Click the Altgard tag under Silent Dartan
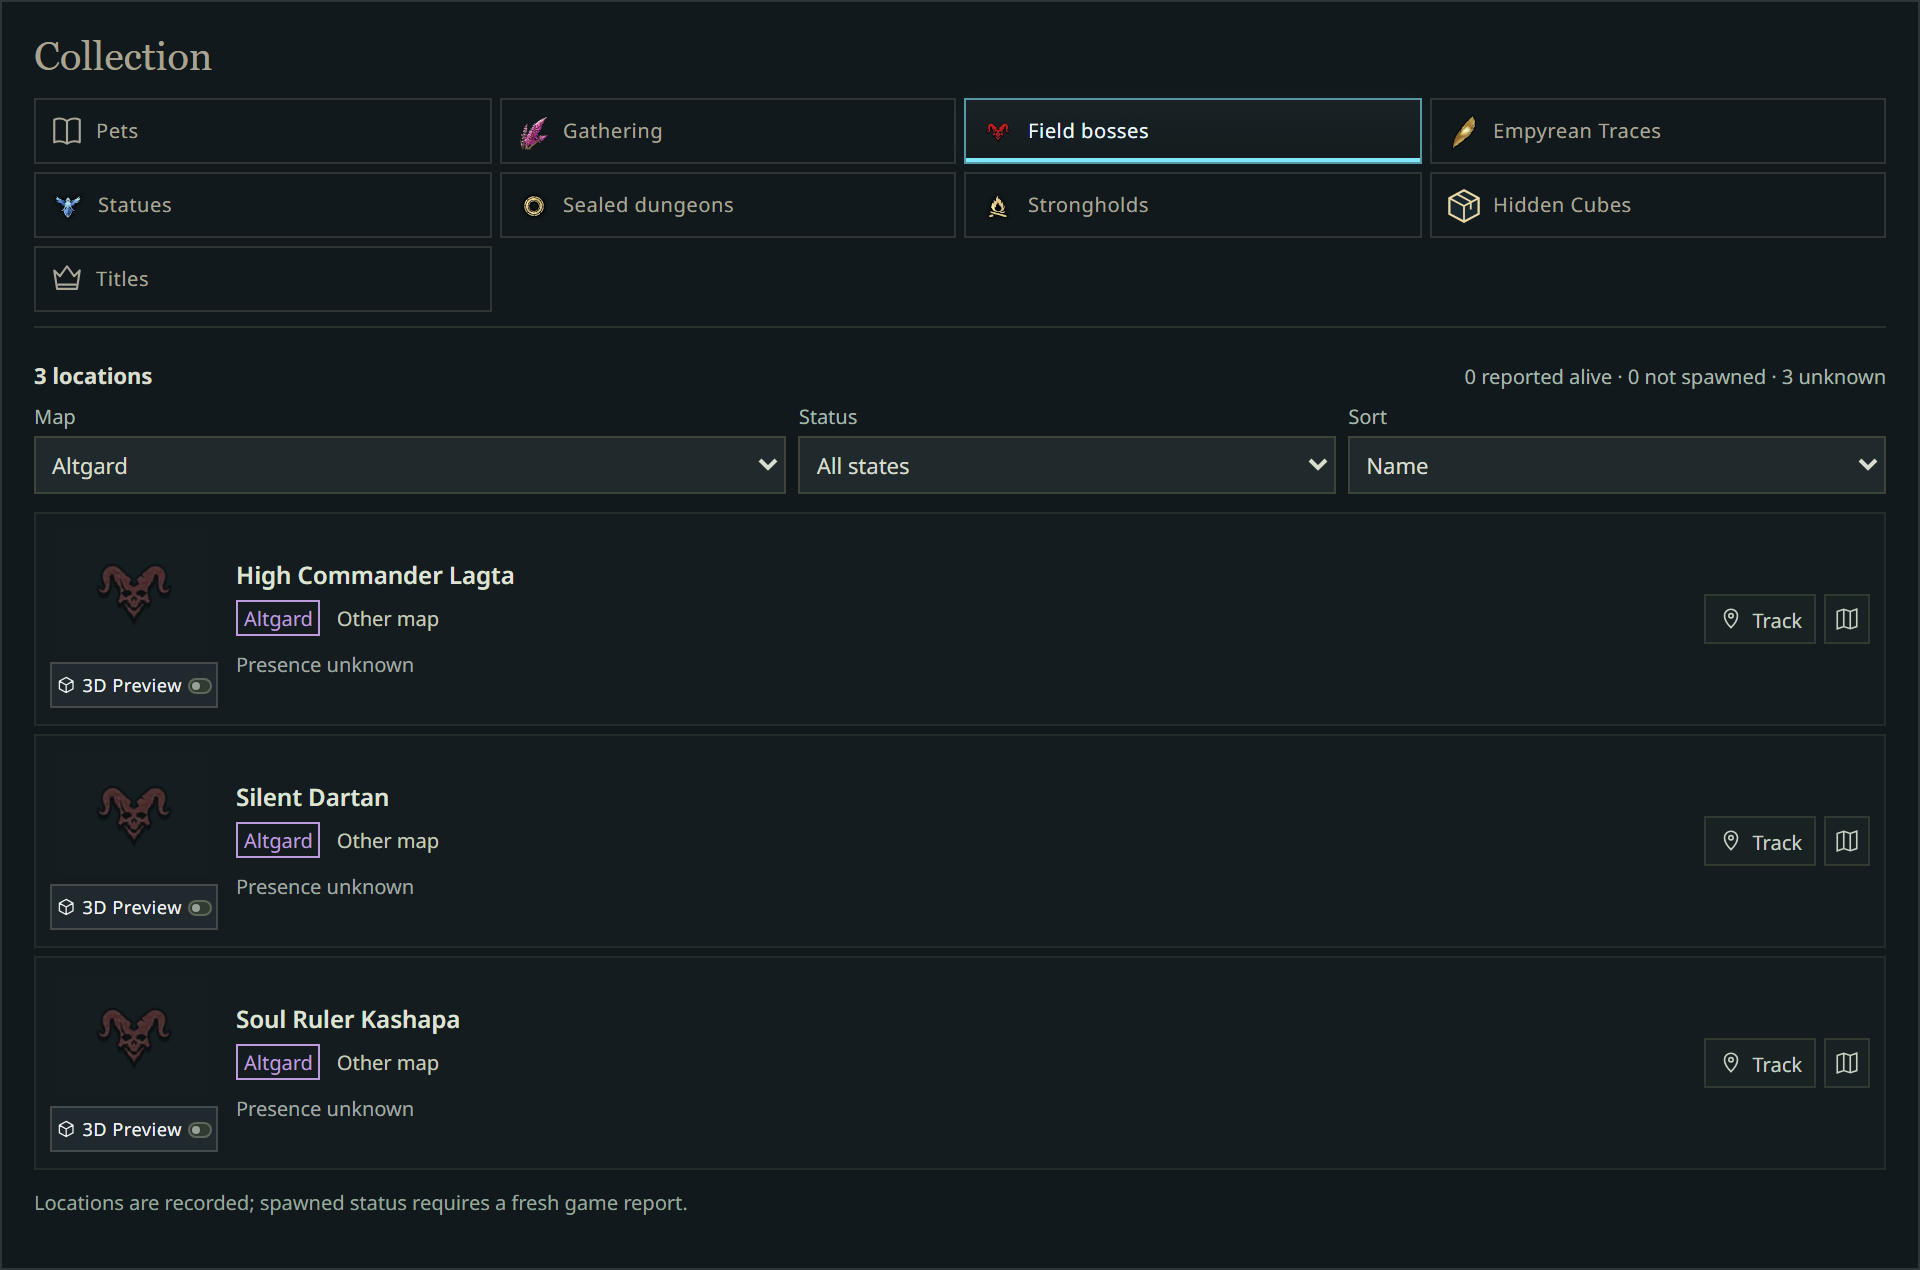The width and height of the screenshot is (1920, 1270). (x=278, y=840)
